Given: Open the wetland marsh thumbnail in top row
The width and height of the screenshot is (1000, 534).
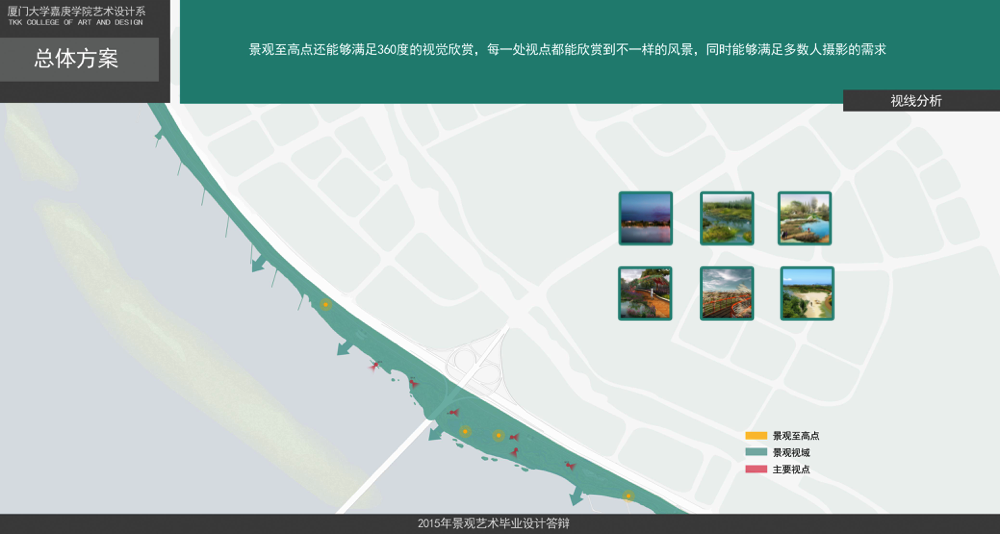Looking at the screenshot, I should click(726, 218).
